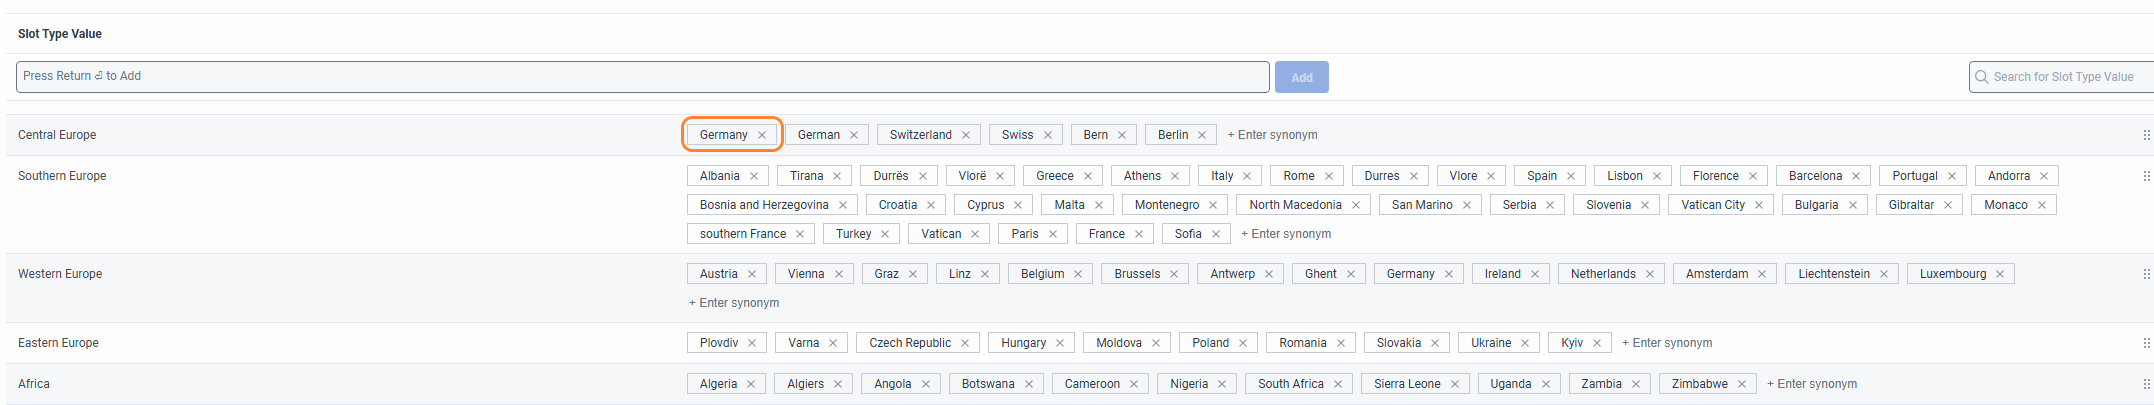Image resolution: width=2154 pixels, height=405 pixels.
Task: Delete the Swiss synonym tag
Action: [x=1048, y=135]
